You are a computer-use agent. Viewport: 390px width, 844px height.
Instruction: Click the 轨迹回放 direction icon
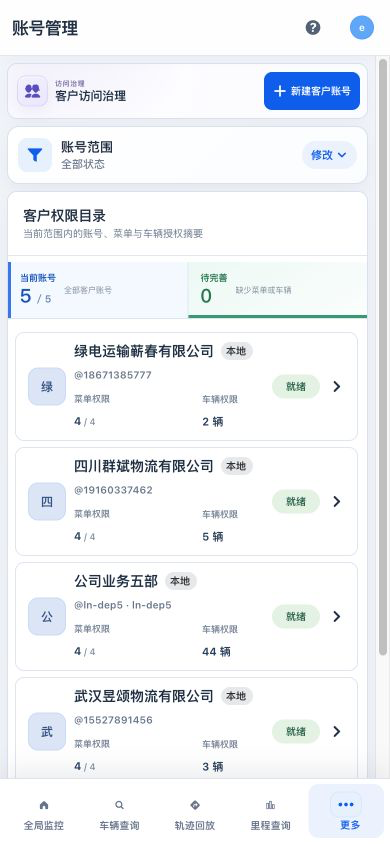(195, 805)
